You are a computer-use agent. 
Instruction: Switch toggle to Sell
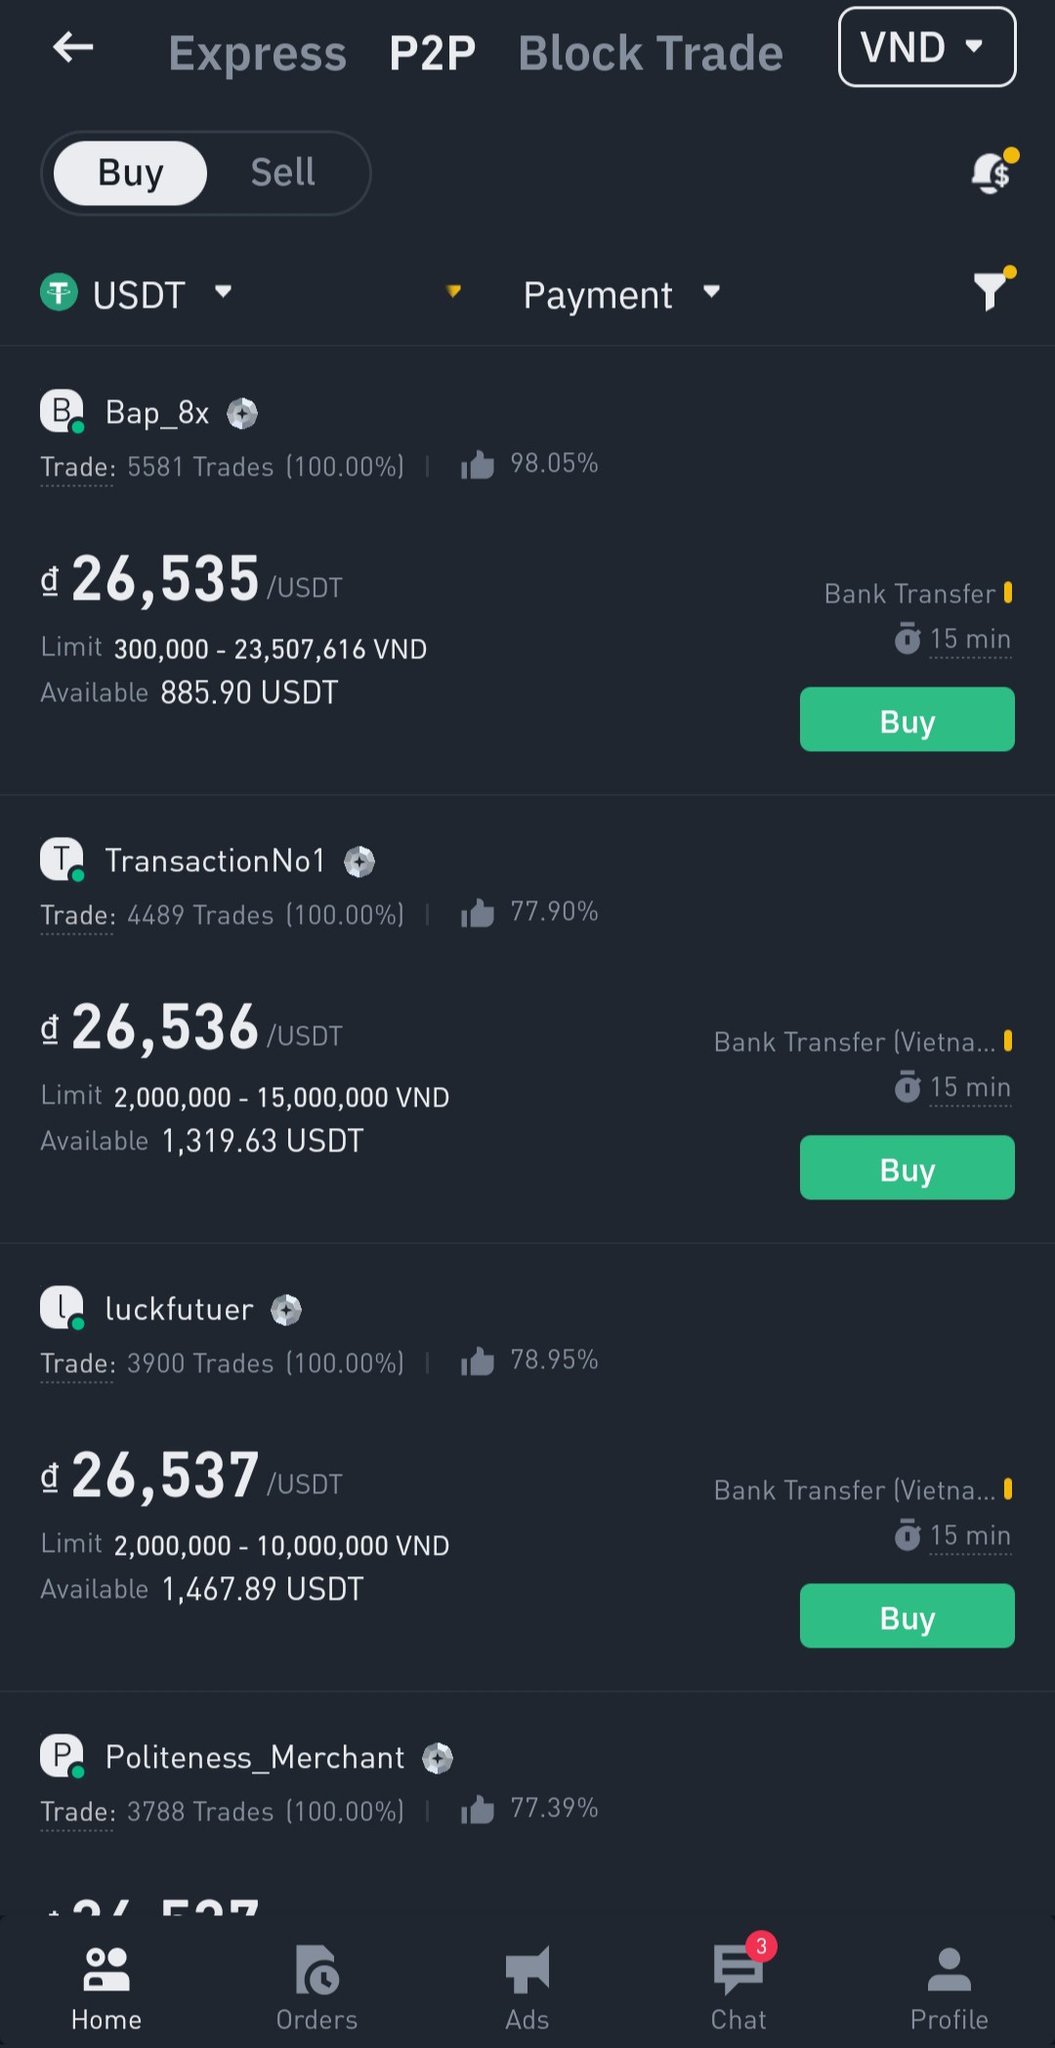coord(283,172)
